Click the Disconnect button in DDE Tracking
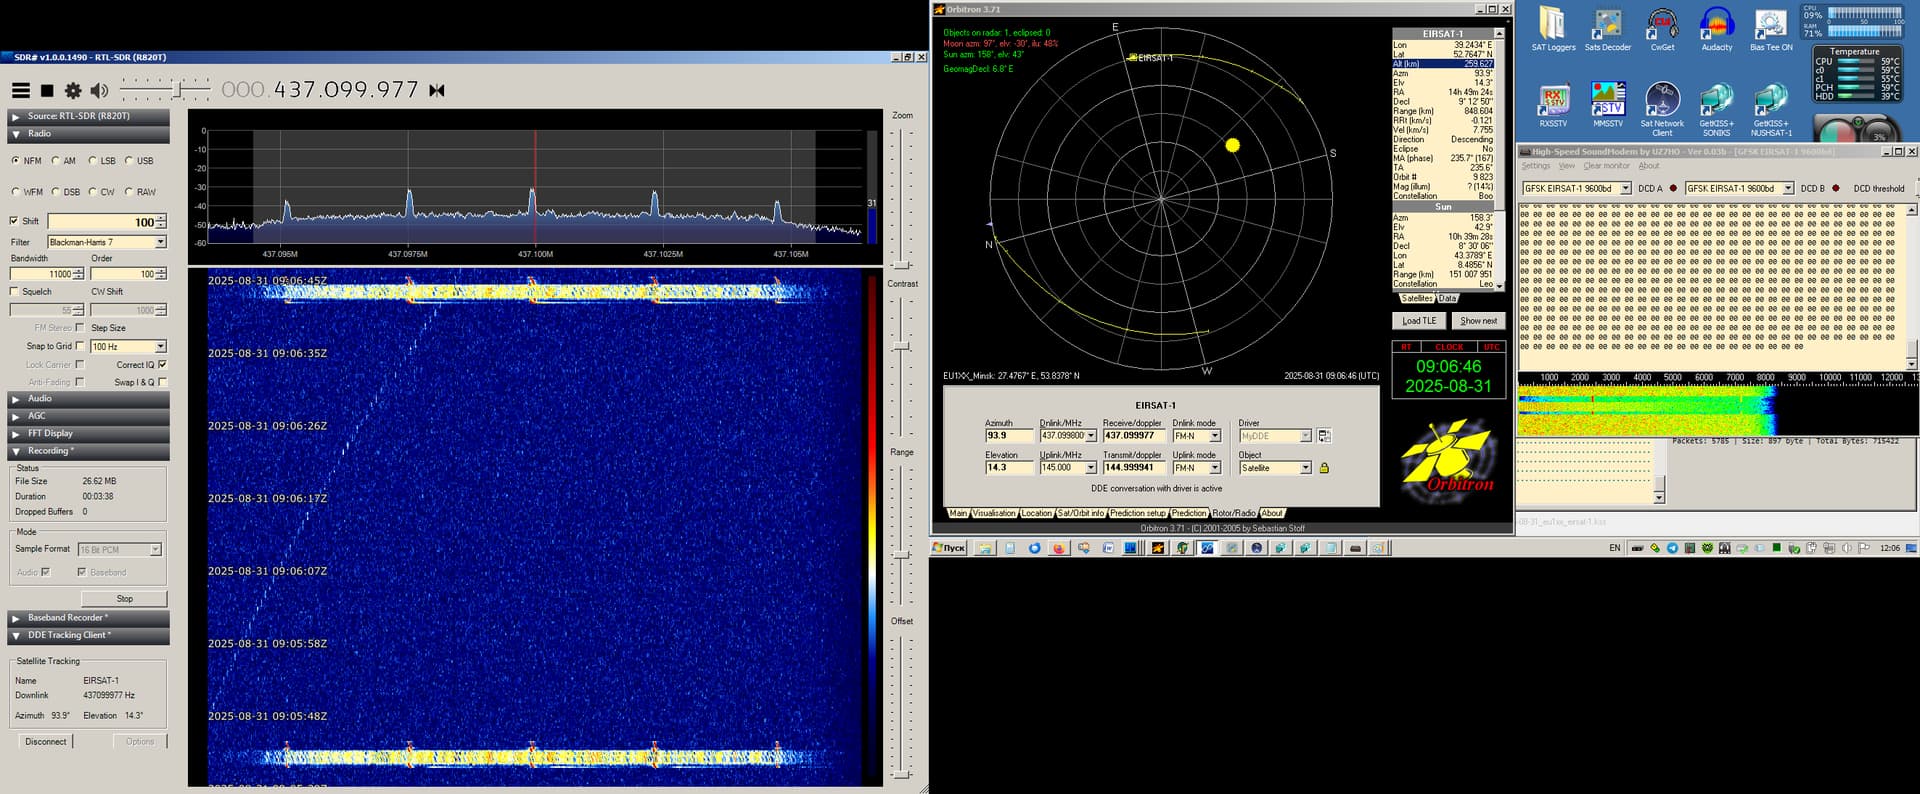This screenshot has height=794, width=1920. [46, 742]
